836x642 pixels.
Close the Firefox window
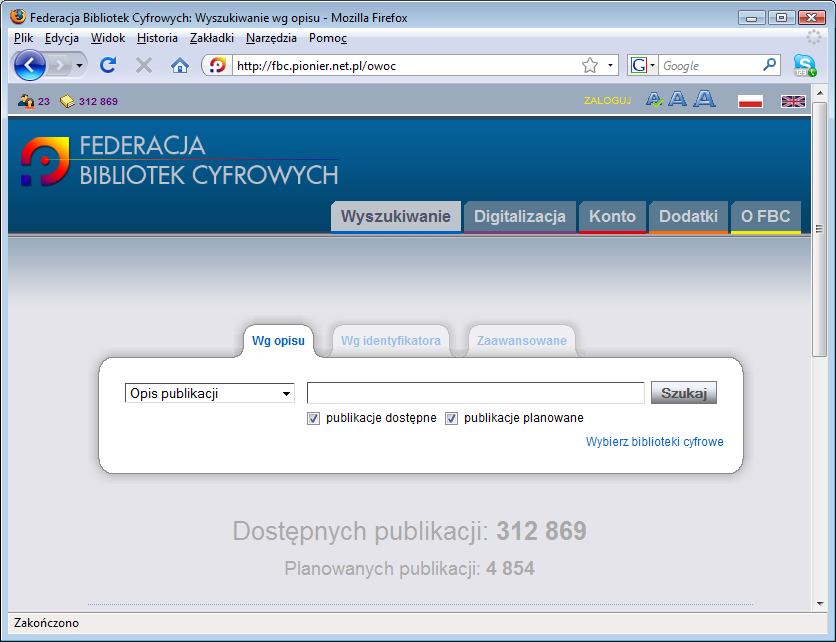[x=812, y=18]
